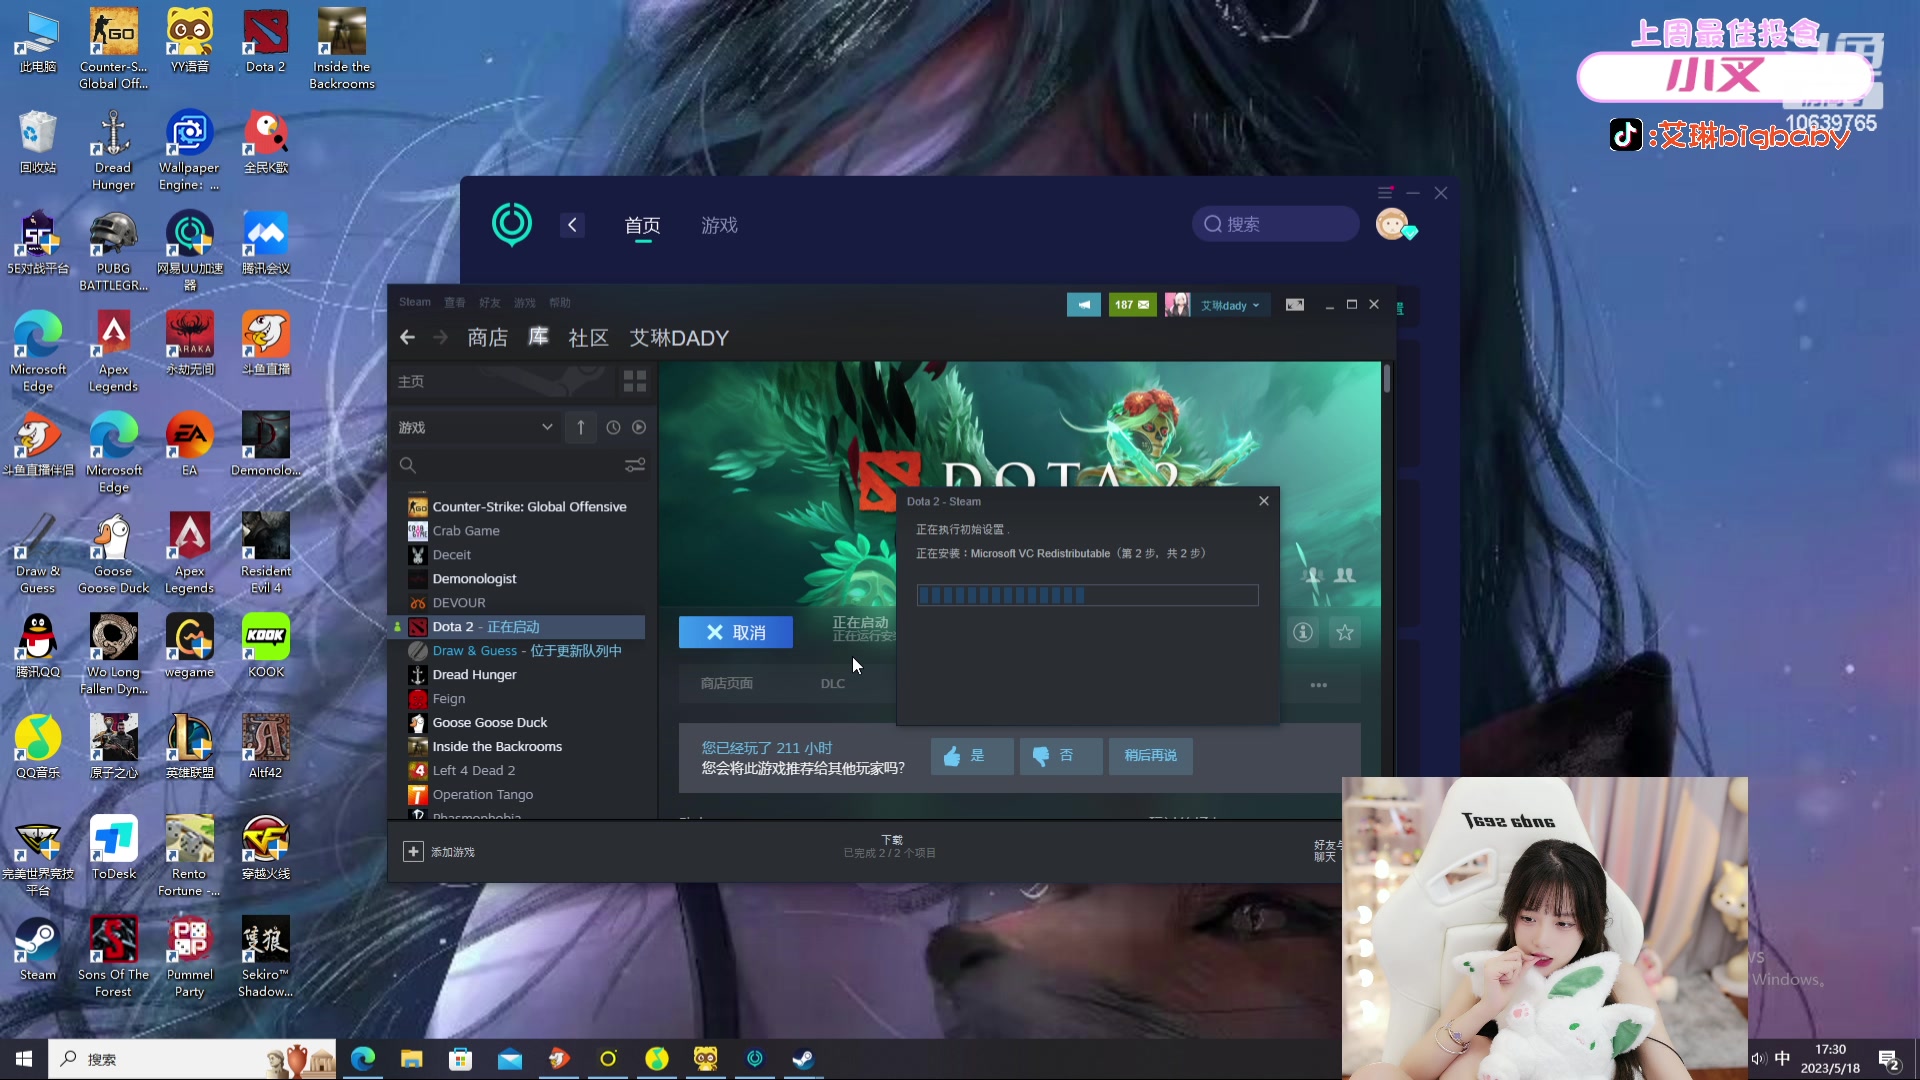Screen dimensions: 1920x1080
Task: Open the Dota 2 desktop shortcut
Action: (265, 42)
